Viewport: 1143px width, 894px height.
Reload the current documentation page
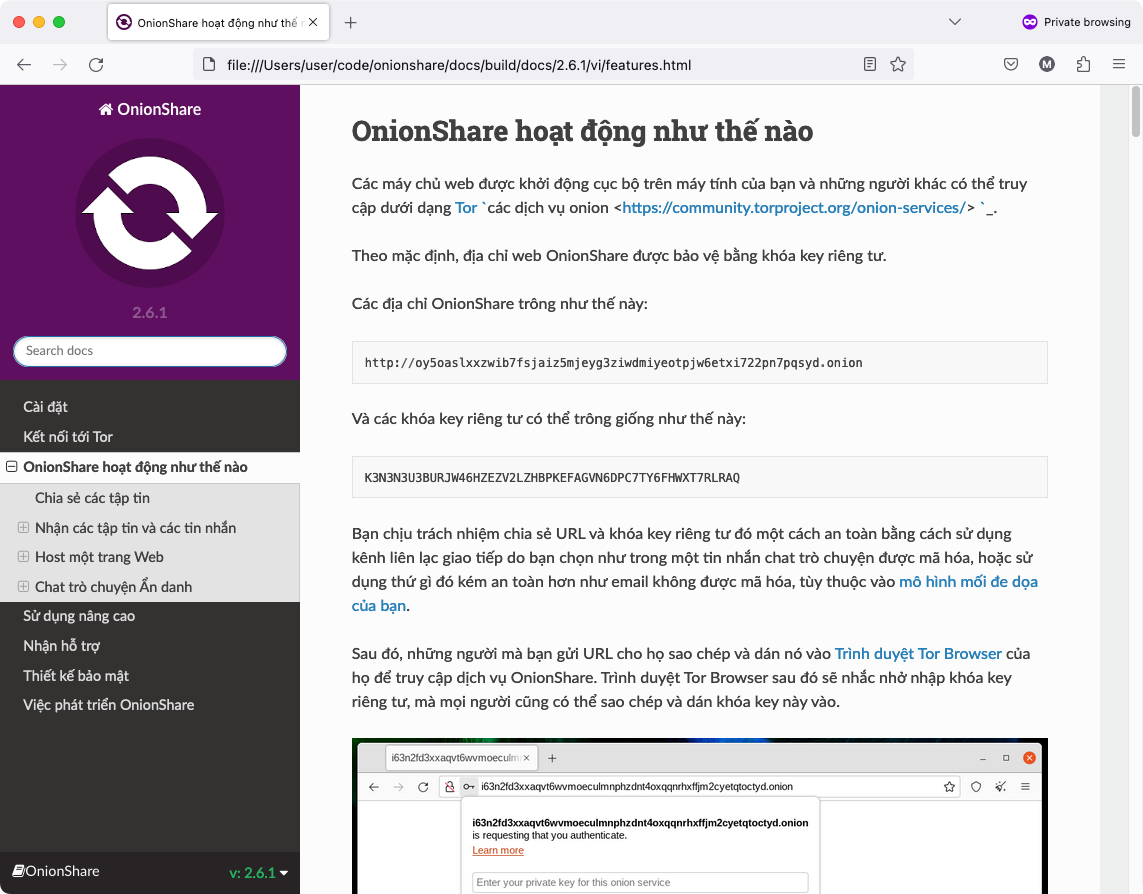click(x=96, y=63)
